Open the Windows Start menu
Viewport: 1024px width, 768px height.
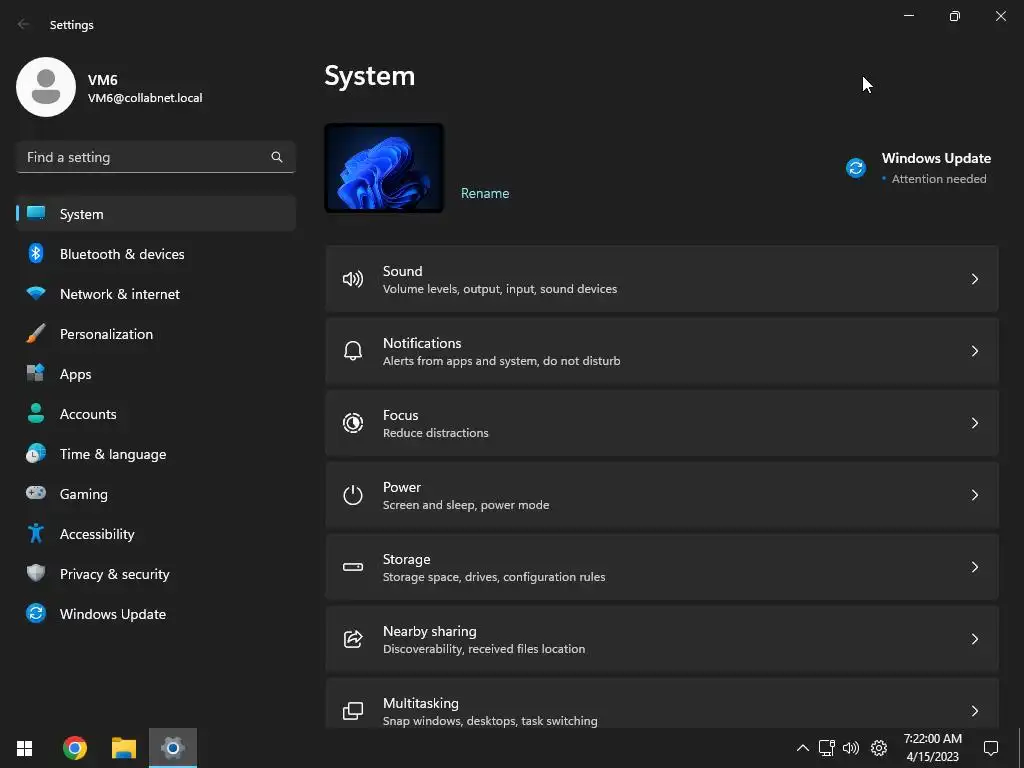click(x=24, y=748)
